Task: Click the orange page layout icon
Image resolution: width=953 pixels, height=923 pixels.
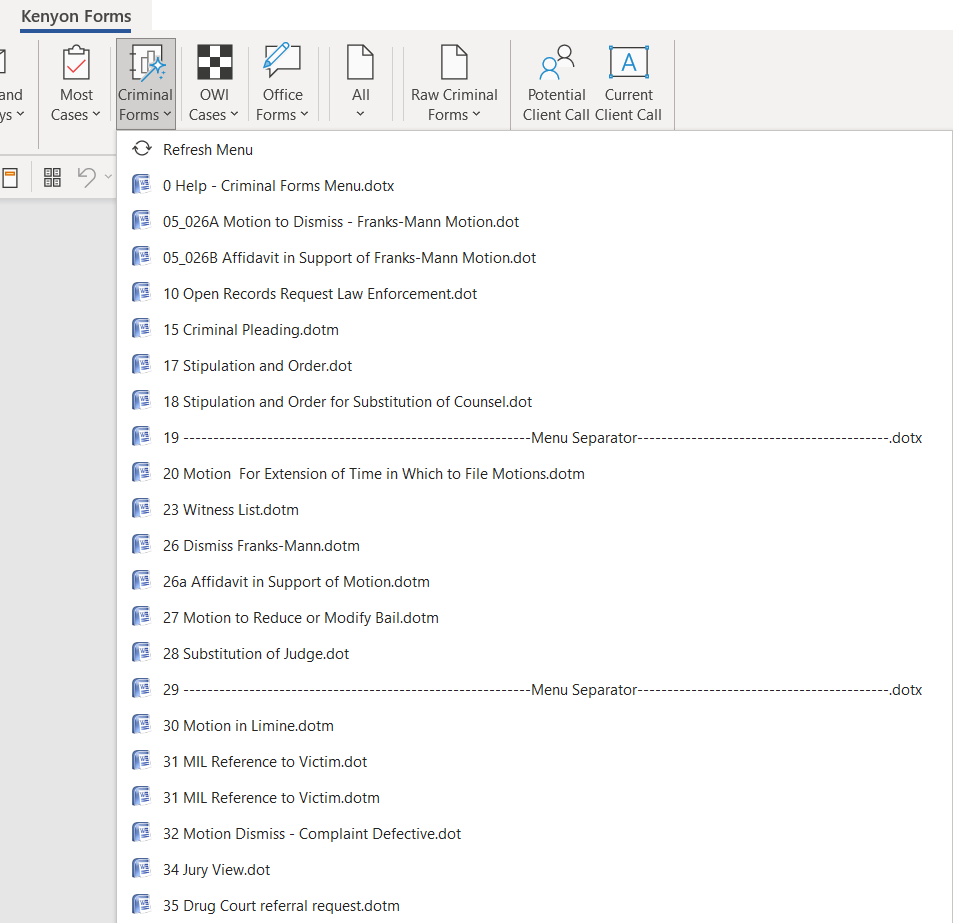Action: tap(10, 179)
